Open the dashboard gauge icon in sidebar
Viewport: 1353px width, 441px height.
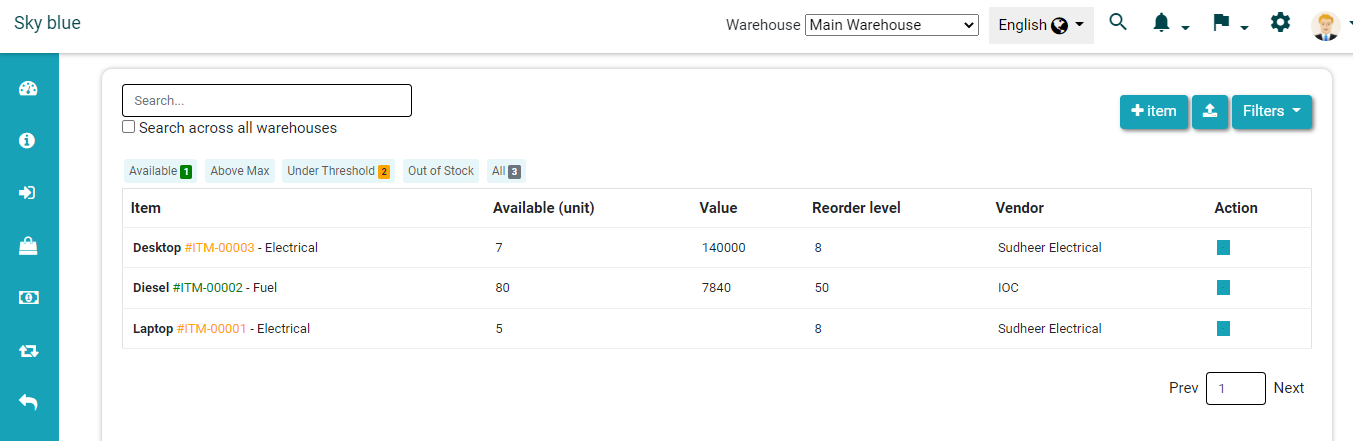click(x=28, y=88)
